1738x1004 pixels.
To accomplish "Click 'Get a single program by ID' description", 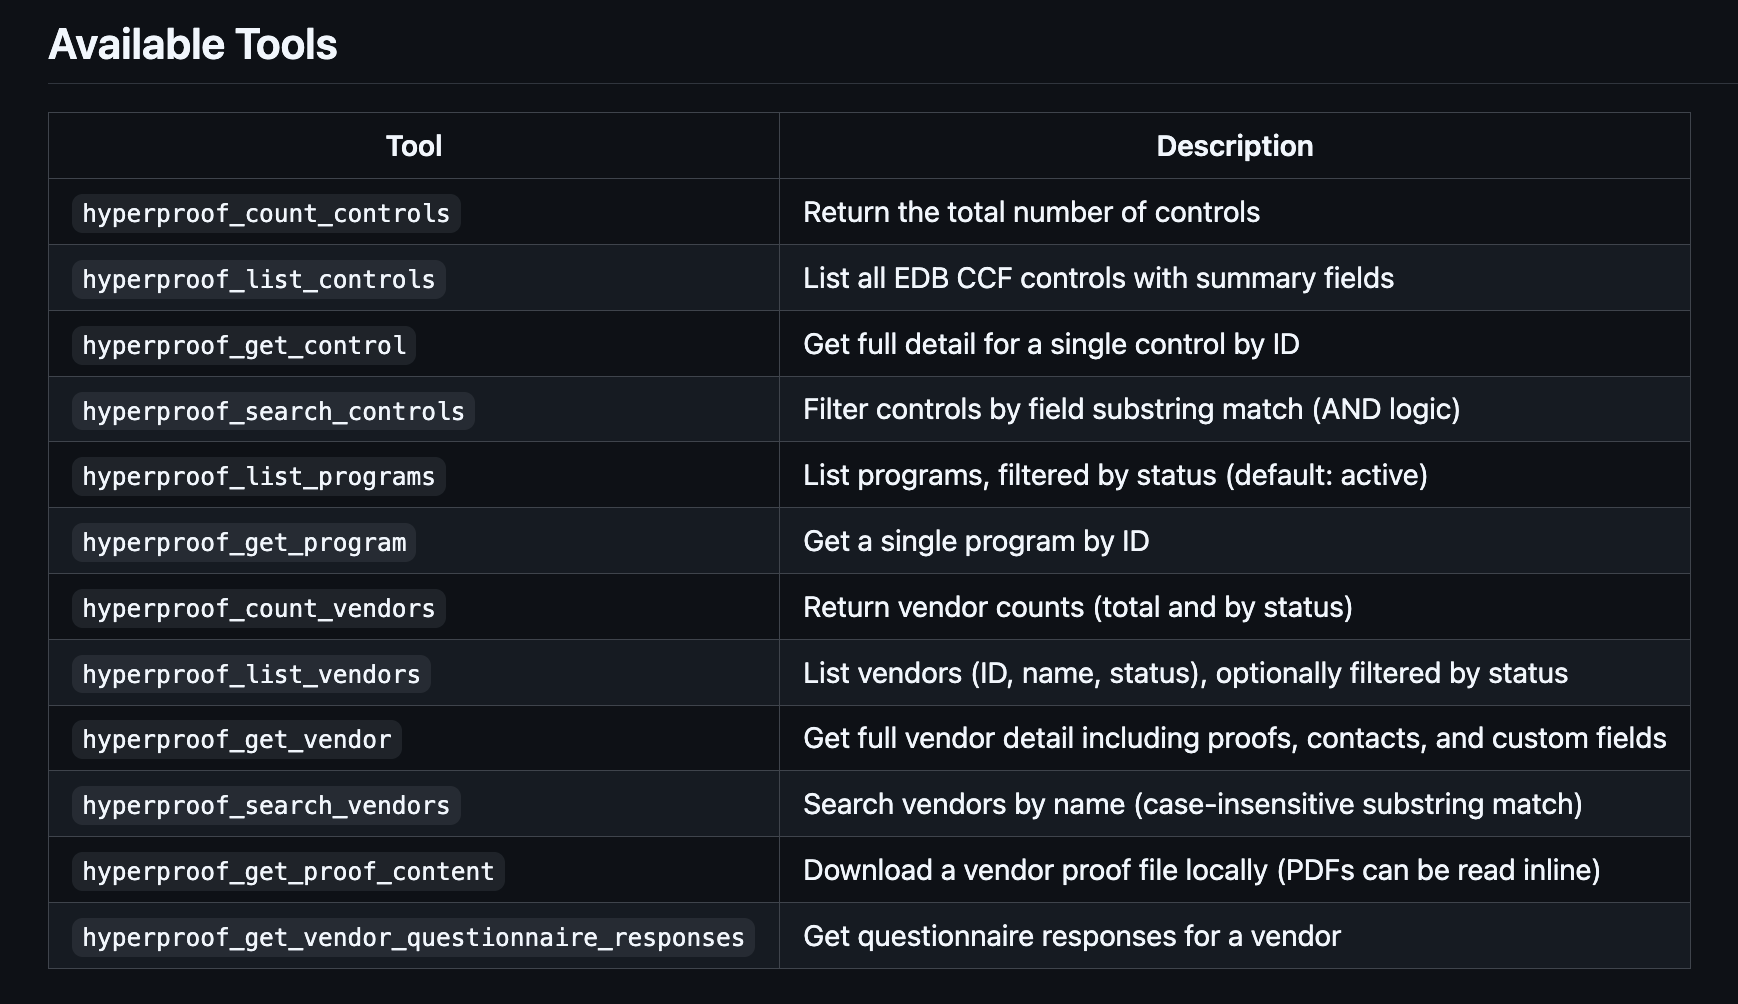I will point(976,541).
